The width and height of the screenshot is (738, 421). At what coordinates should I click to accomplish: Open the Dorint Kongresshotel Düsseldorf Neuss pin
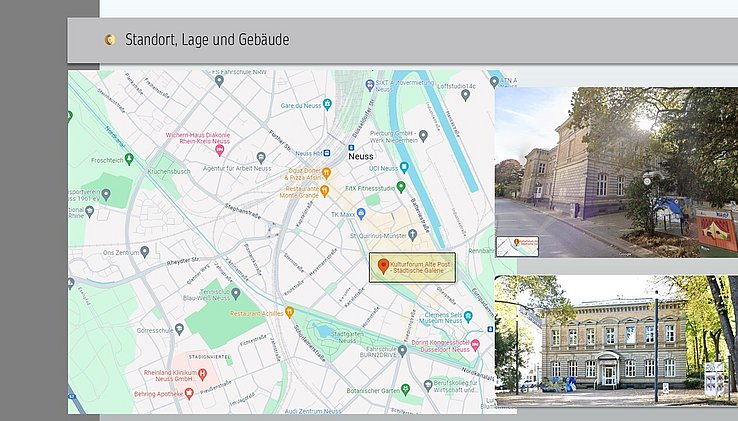(x=475, y=344)
